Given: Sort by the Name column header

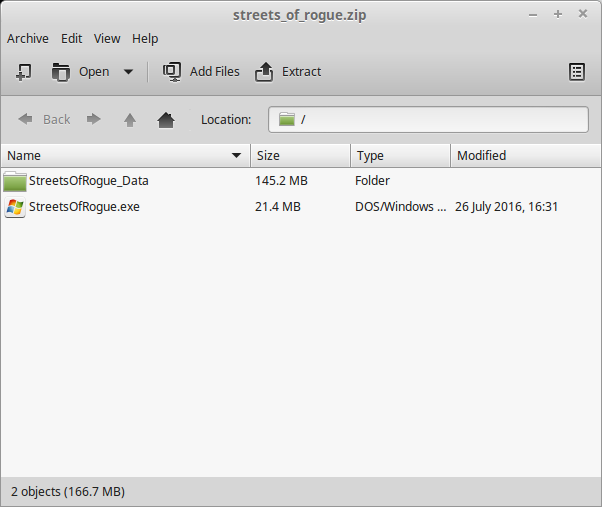Looking at the screenshot, I should coord(125,155).
